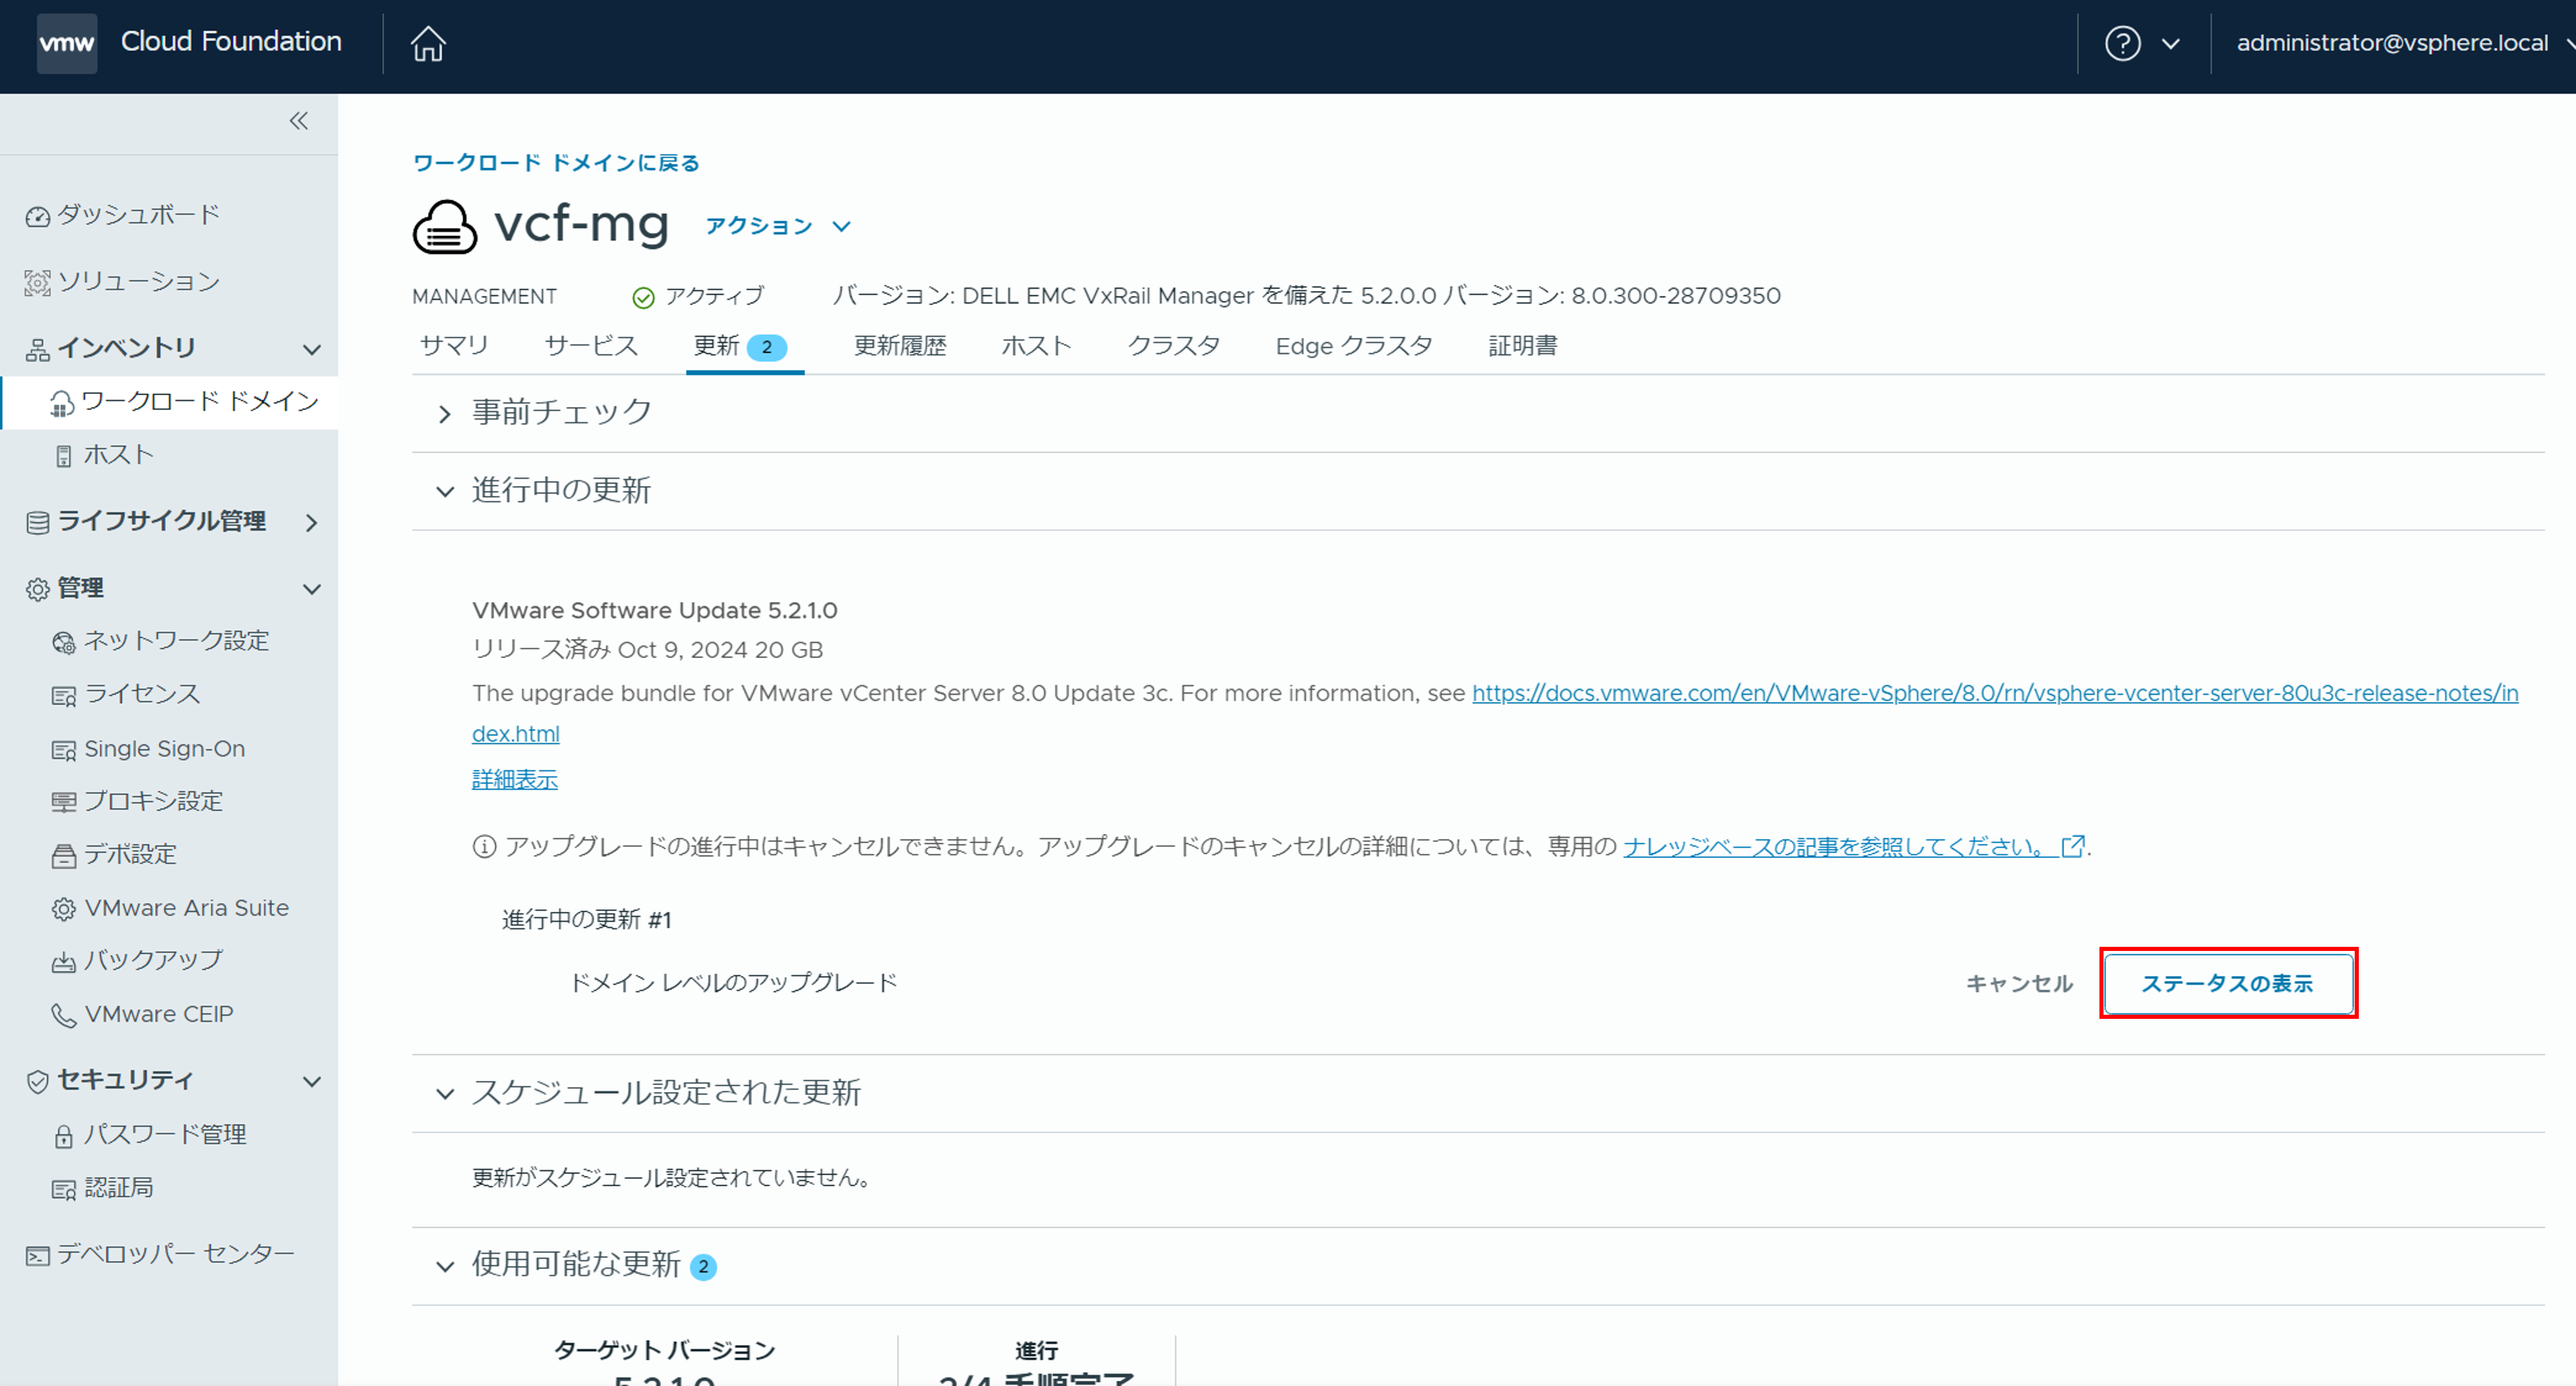The image size is (2576, 1386).
Task: Switch to the 証明書 tab
Action: [1523, 346]
